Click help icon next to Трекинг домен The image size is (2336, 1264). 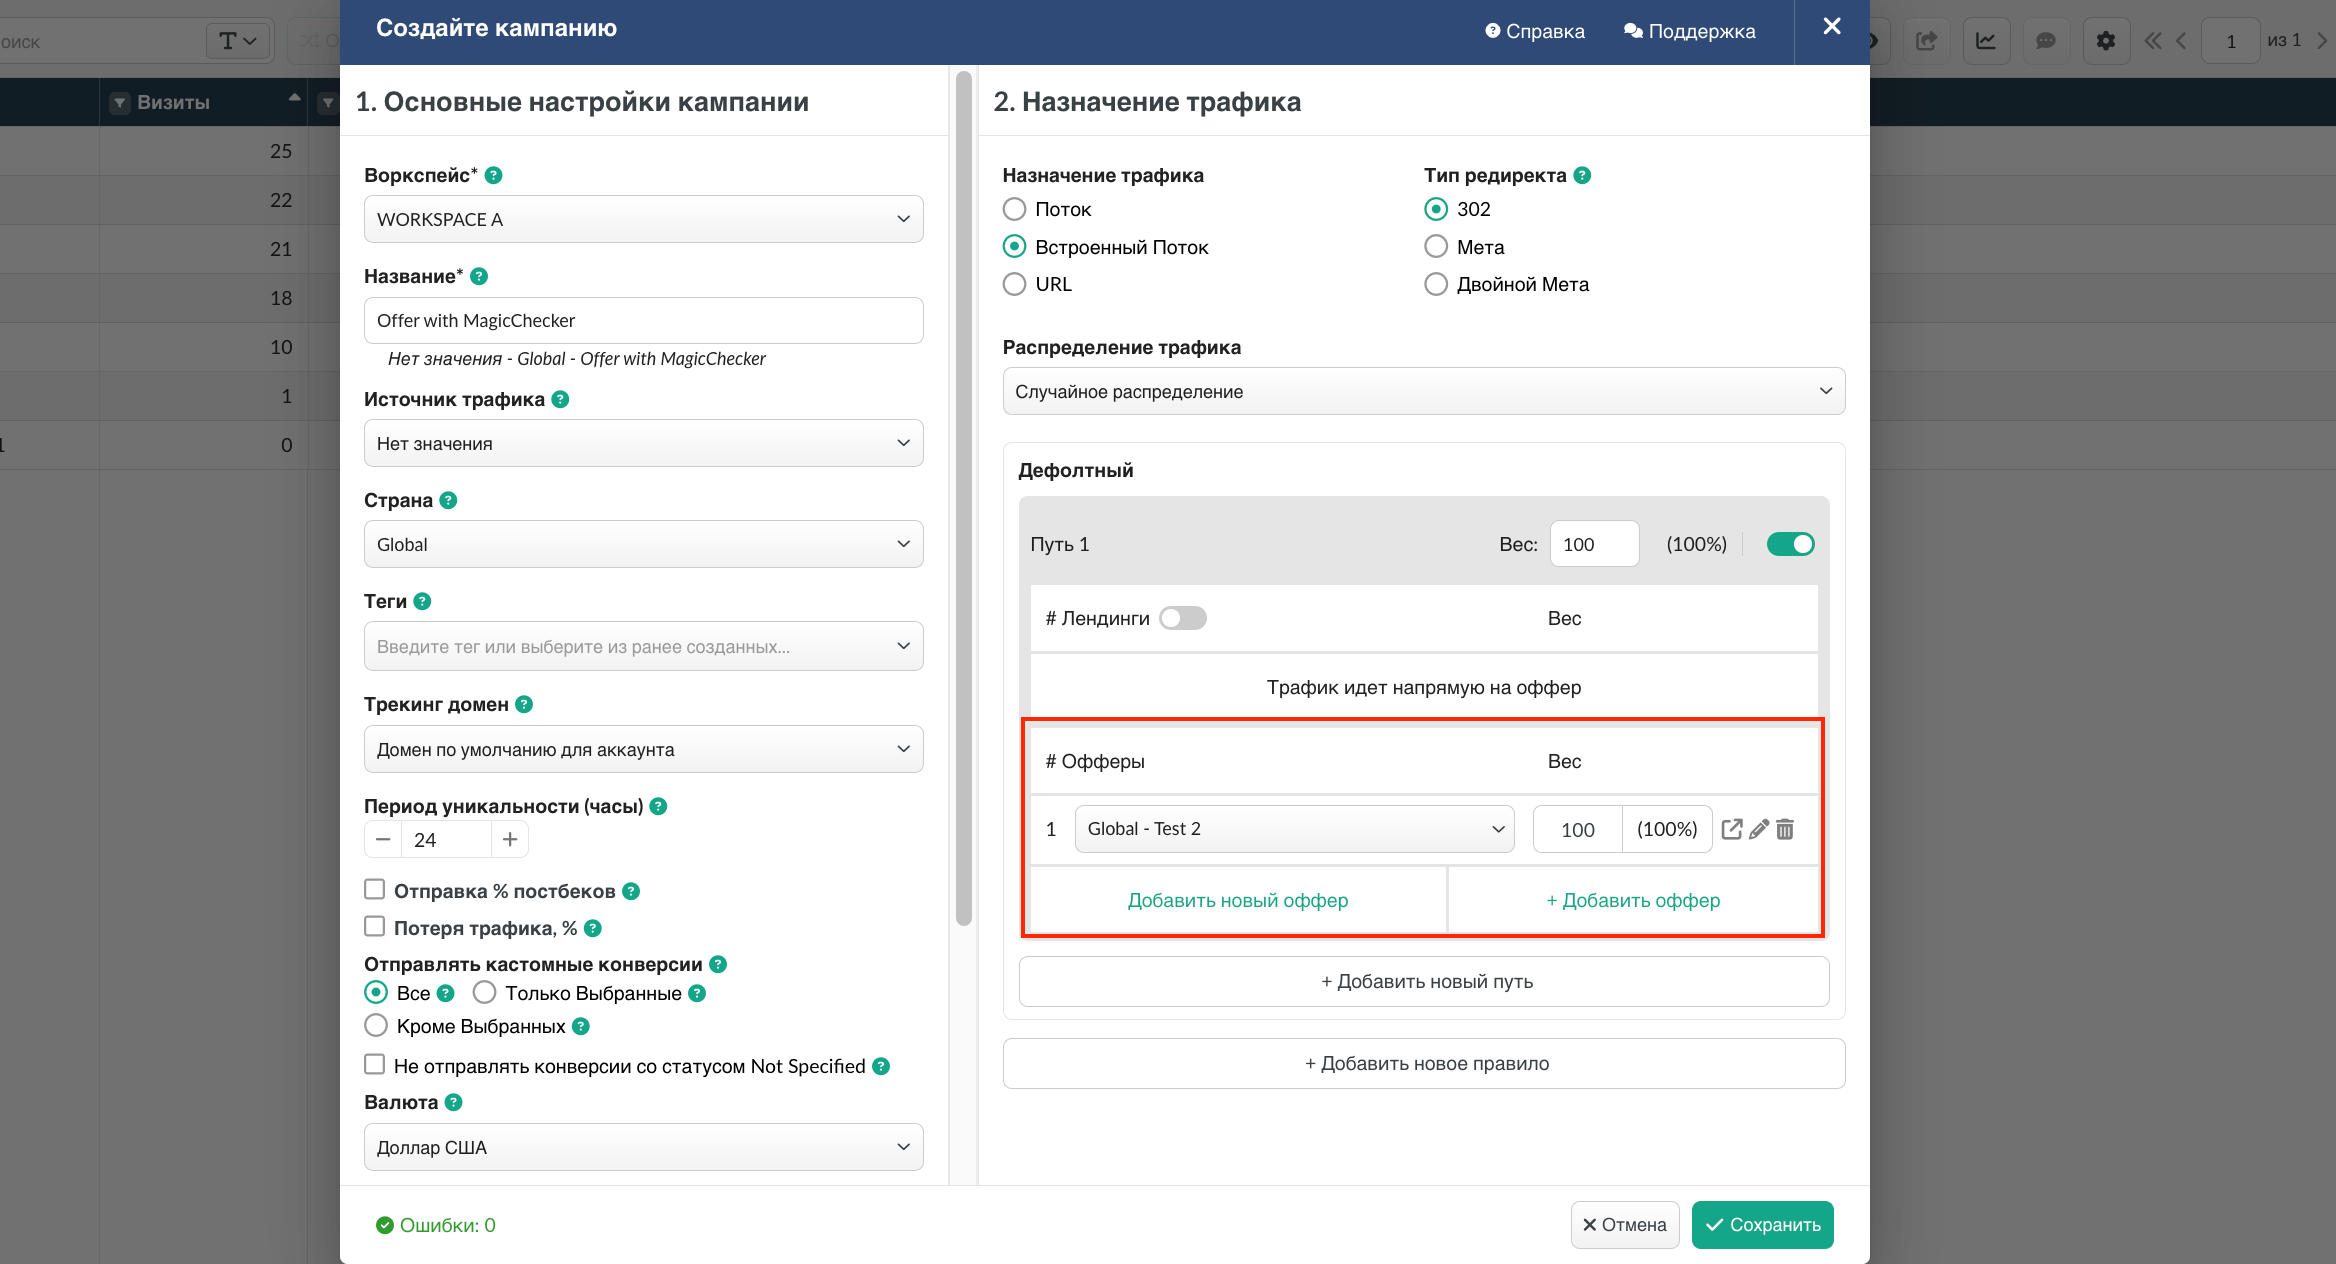[x=524, y=704]
